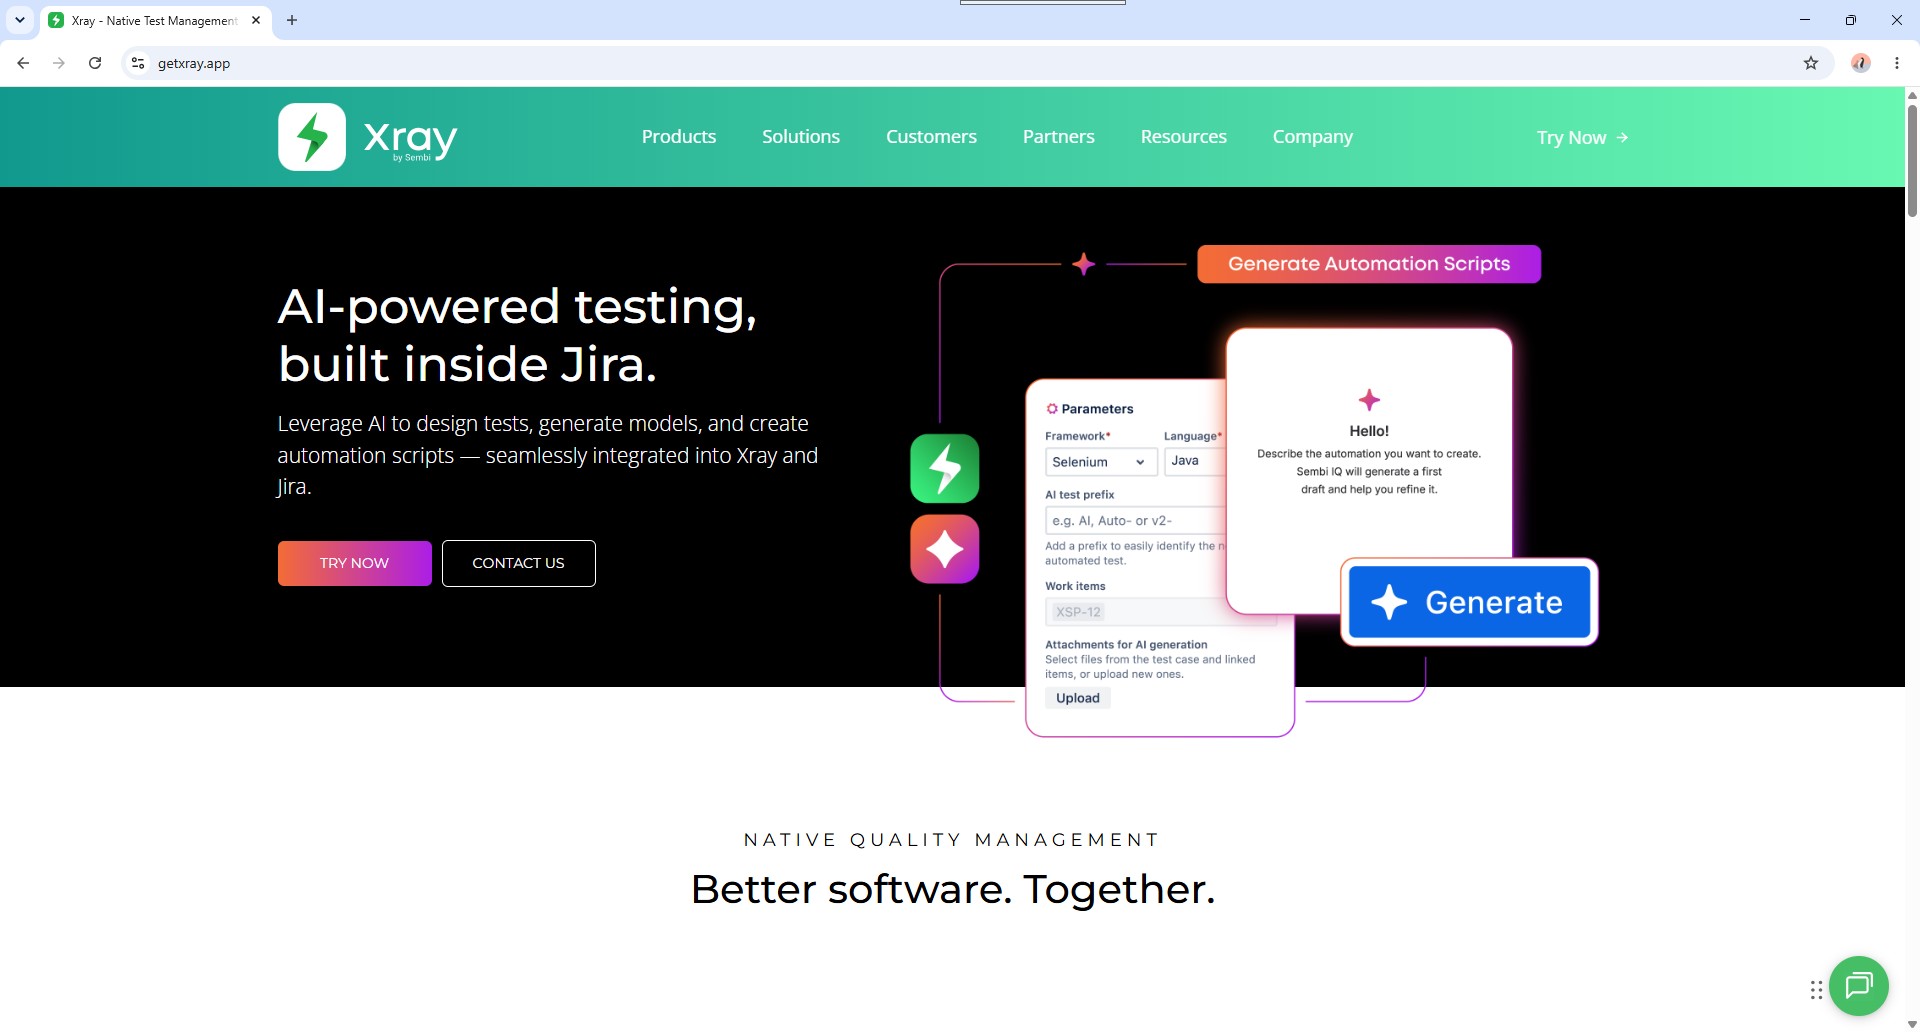Click the CONTACT US button
The image size is (1920, 1032).
(x=519, y=563)
